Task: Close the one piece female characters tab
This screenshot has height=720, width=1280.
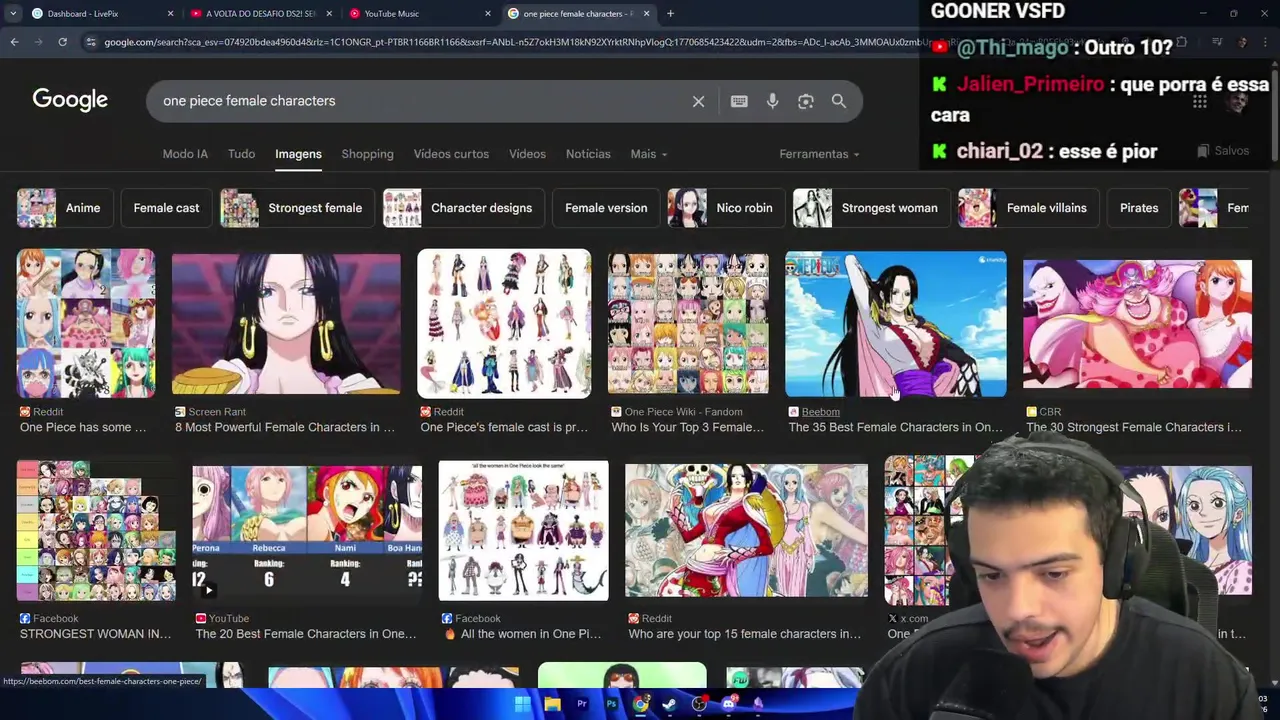Action: [647, 13]
